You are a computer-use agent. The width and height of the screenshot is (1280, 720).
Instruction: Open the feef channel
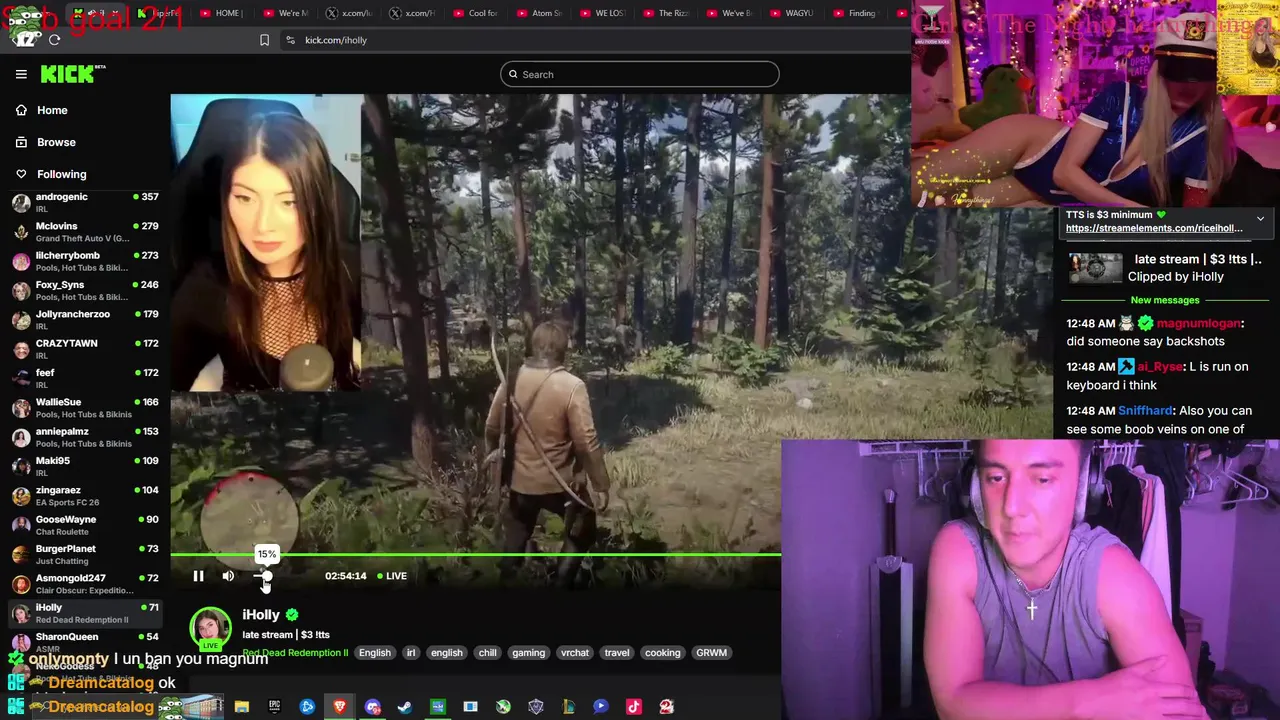click(x=85, y=378)
